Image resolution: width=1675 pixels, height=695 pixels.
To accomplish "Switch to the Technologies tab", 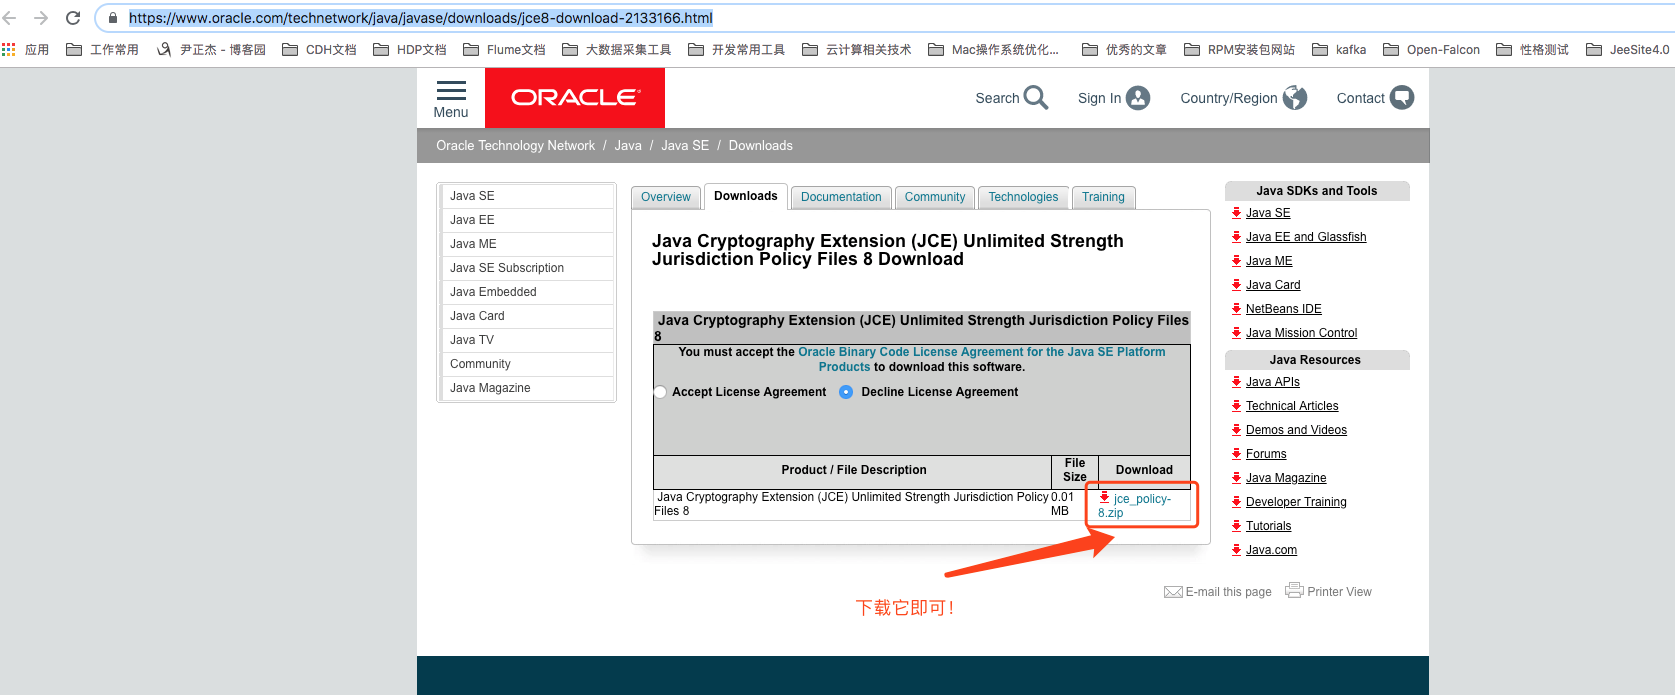I will (1023, 197).
